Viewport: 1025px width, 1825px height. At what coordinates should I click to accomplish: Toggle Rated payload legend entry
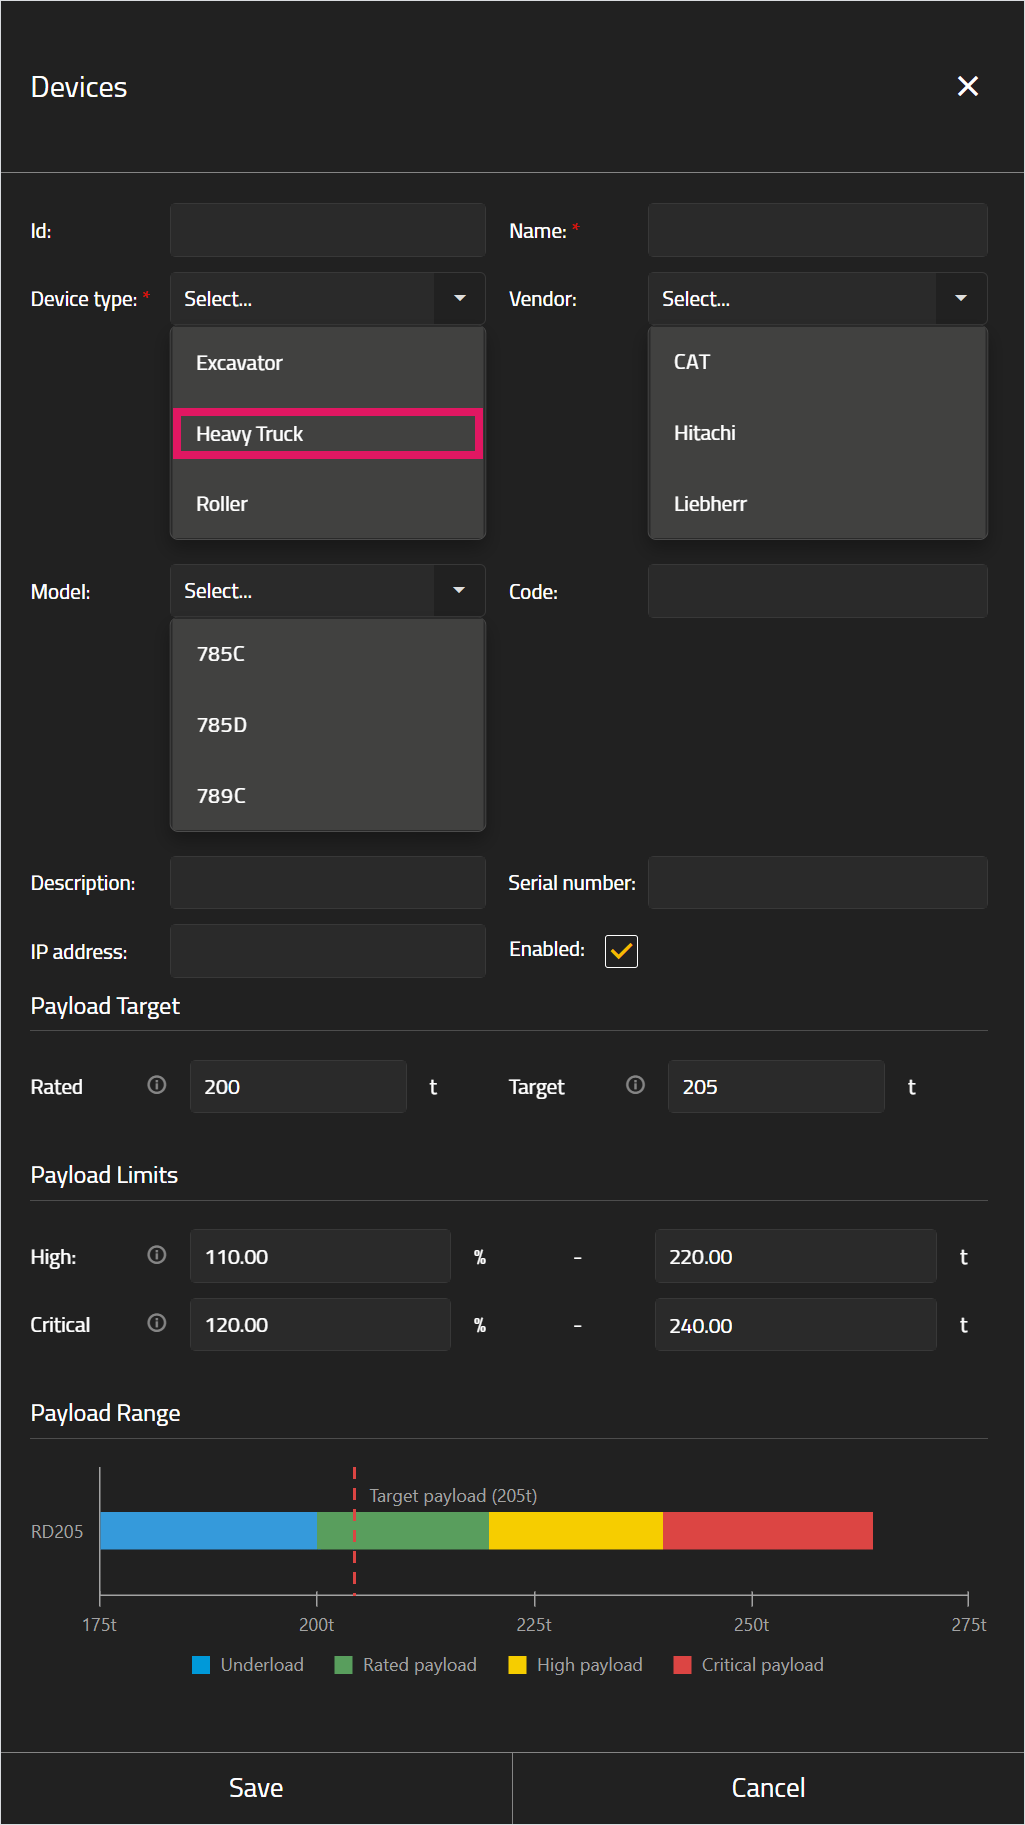click(406, 1665)
